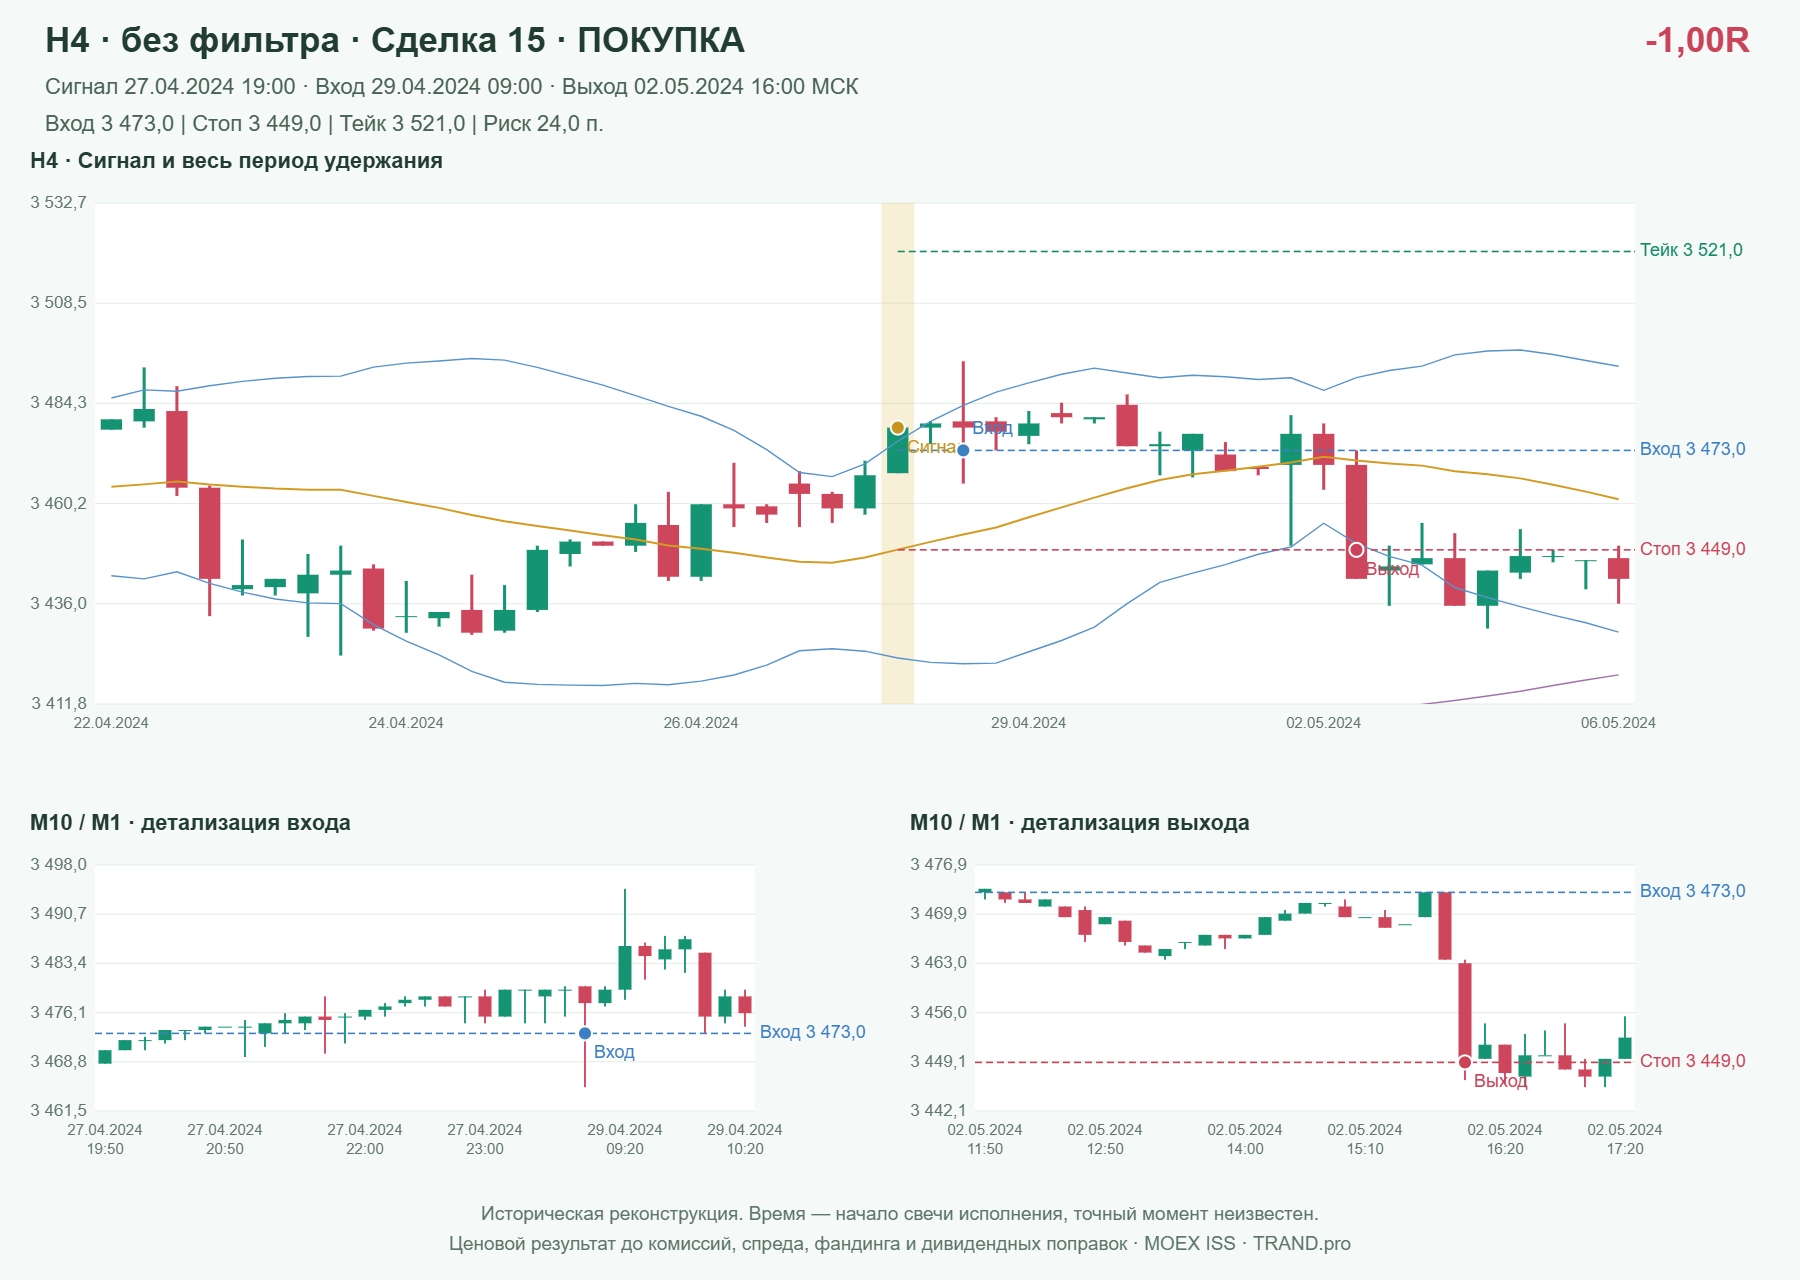Click the Тейк 3 521,0 level label
This screenshot has width=1800, height=1280.
click(x=1691, y=250)
